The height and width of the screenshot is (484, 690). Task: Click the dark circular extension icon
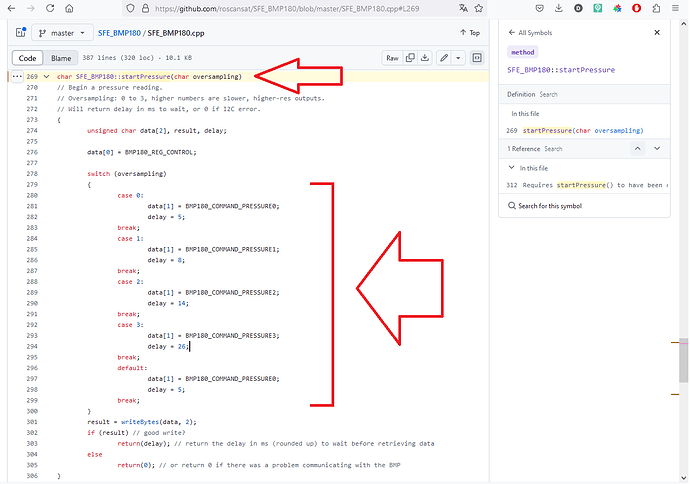[x=578, y=8]
